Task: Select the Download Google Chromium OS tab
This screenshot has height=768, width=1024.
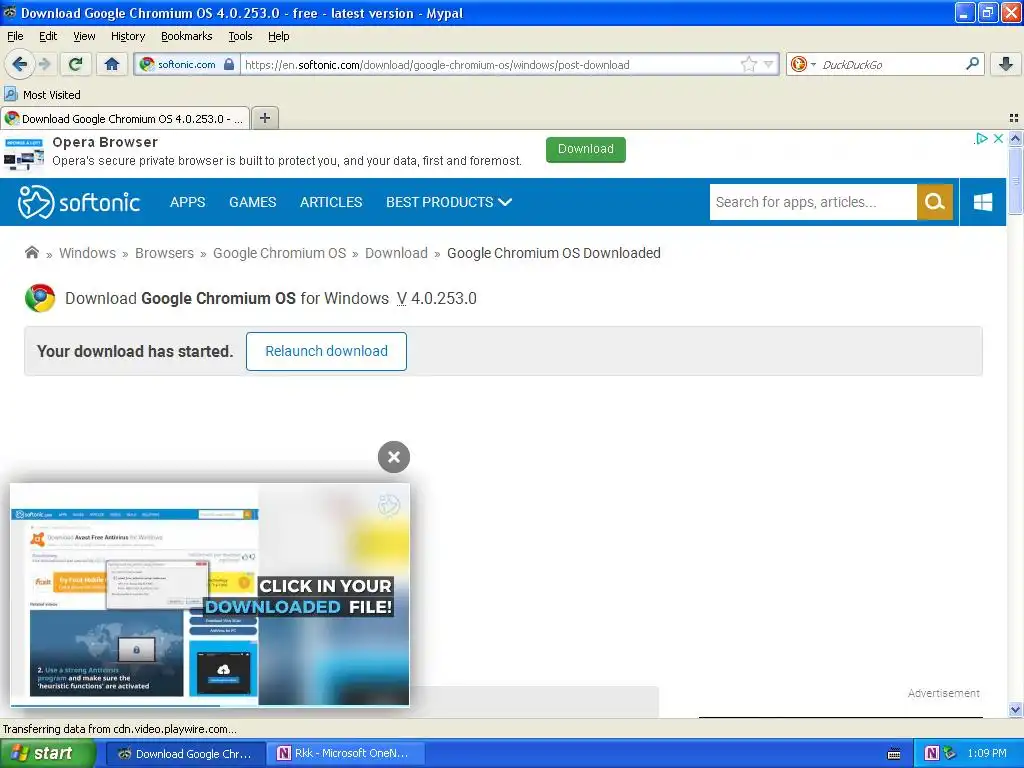Action: [125, 118]
